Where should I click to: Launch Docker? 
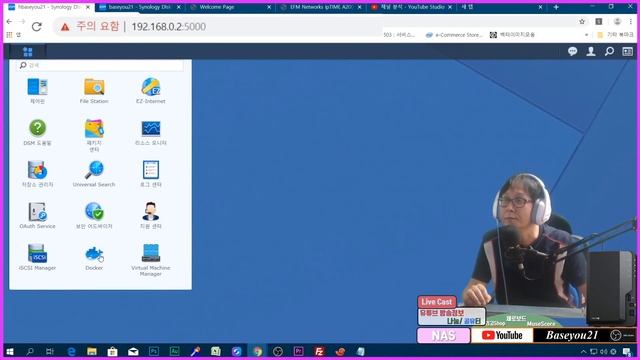tap(94, 257)
